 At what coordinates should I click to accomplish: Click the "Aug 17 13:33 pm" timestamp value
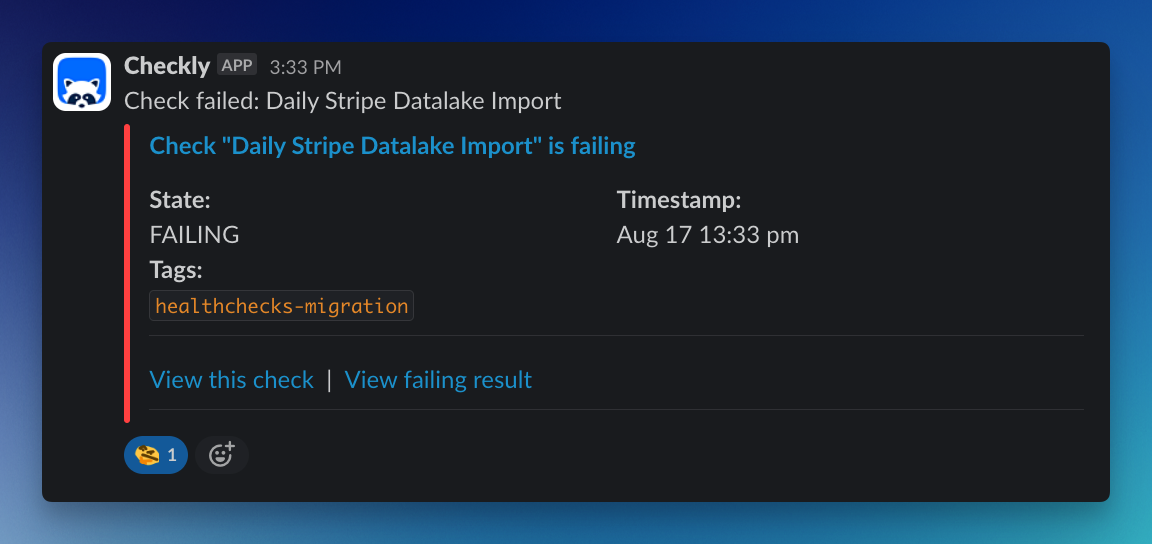click(x=707, y=235)
